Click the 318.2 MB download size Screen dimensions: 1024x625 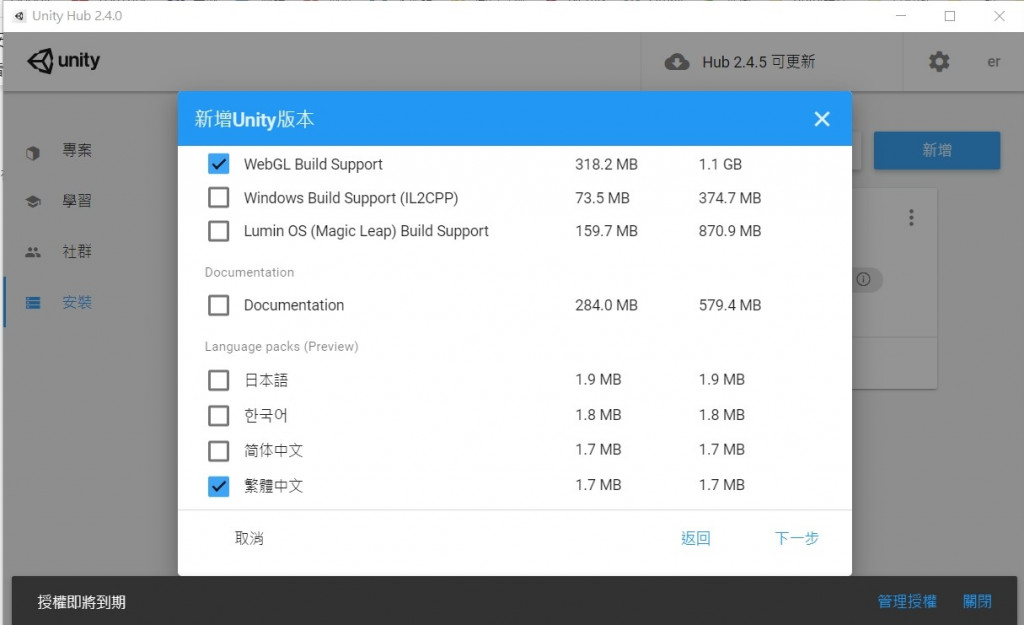(x=606, y=165)
